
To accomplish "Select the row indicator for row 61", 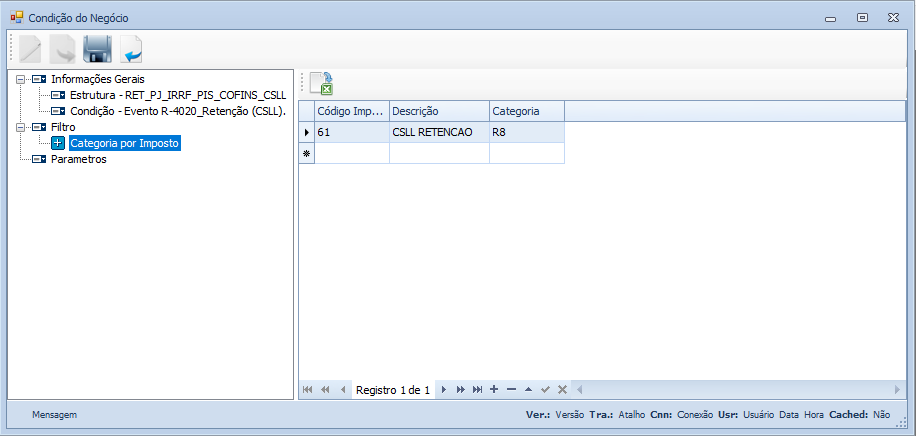I will [307, 132].
